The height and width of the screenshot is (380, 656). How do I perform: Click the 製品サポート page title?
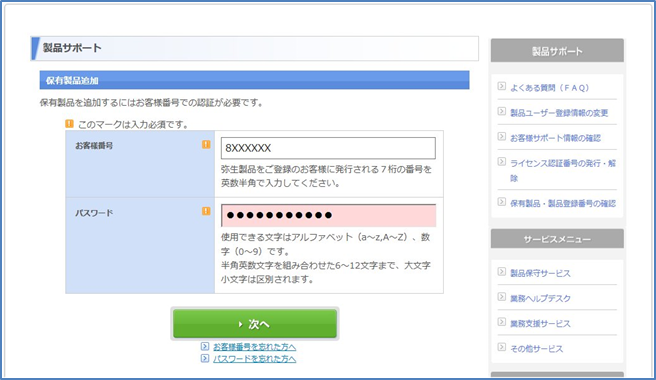[x=72, y=48]
